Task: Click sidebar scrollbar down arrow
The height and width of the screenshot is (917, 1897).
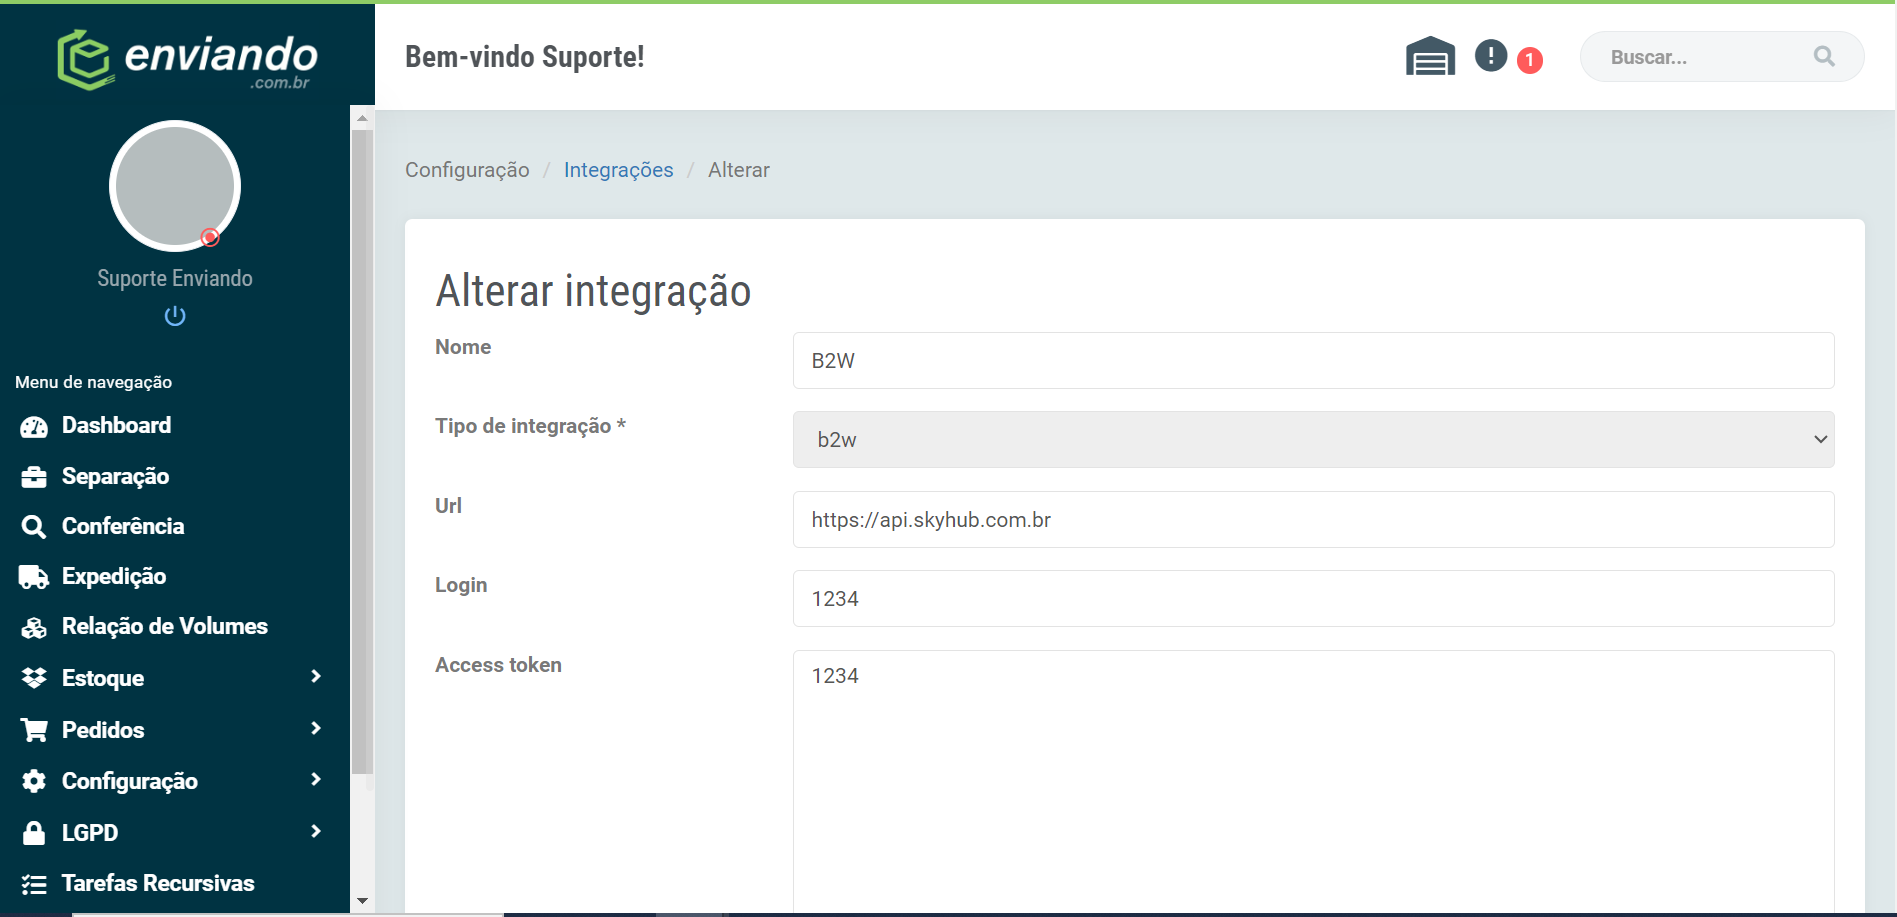Action: (x=362, y=901)
